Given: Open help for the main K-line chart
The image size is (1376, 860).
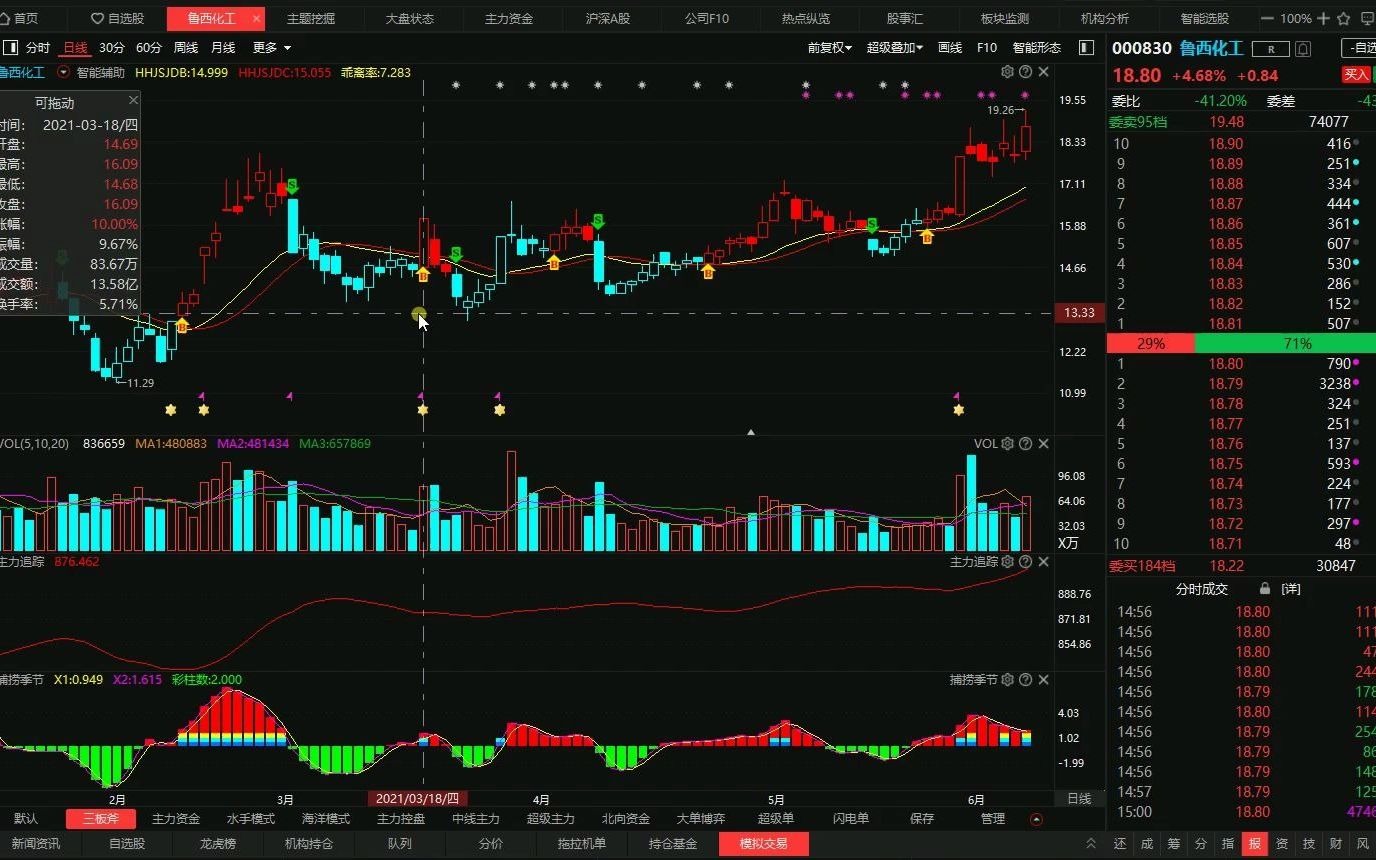Looking at the screenshot, I should [x=1026, y=72].
